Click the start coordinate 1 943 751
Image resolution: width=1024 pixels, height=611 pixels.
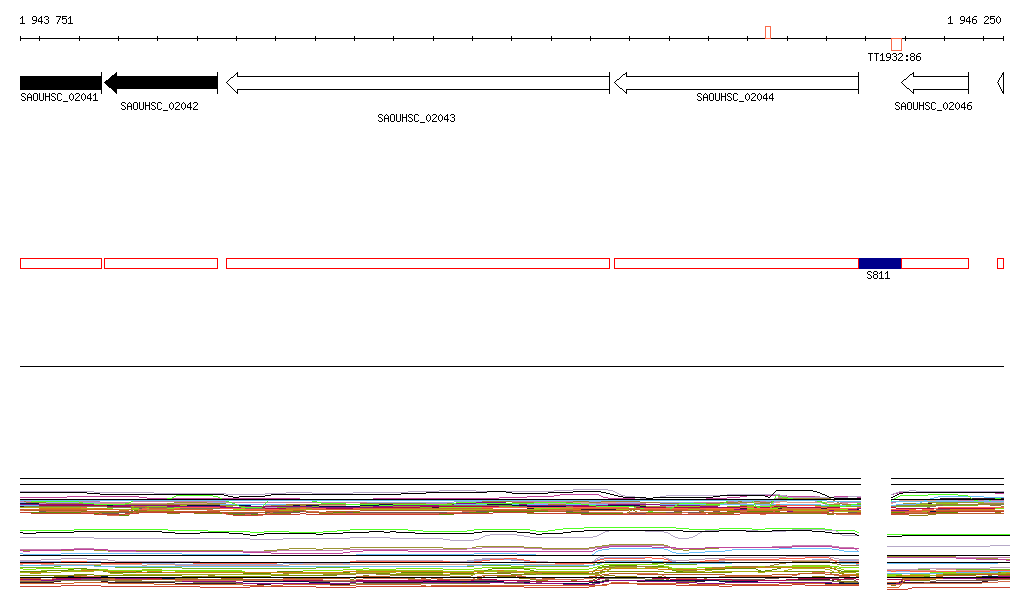pos(46,20)
